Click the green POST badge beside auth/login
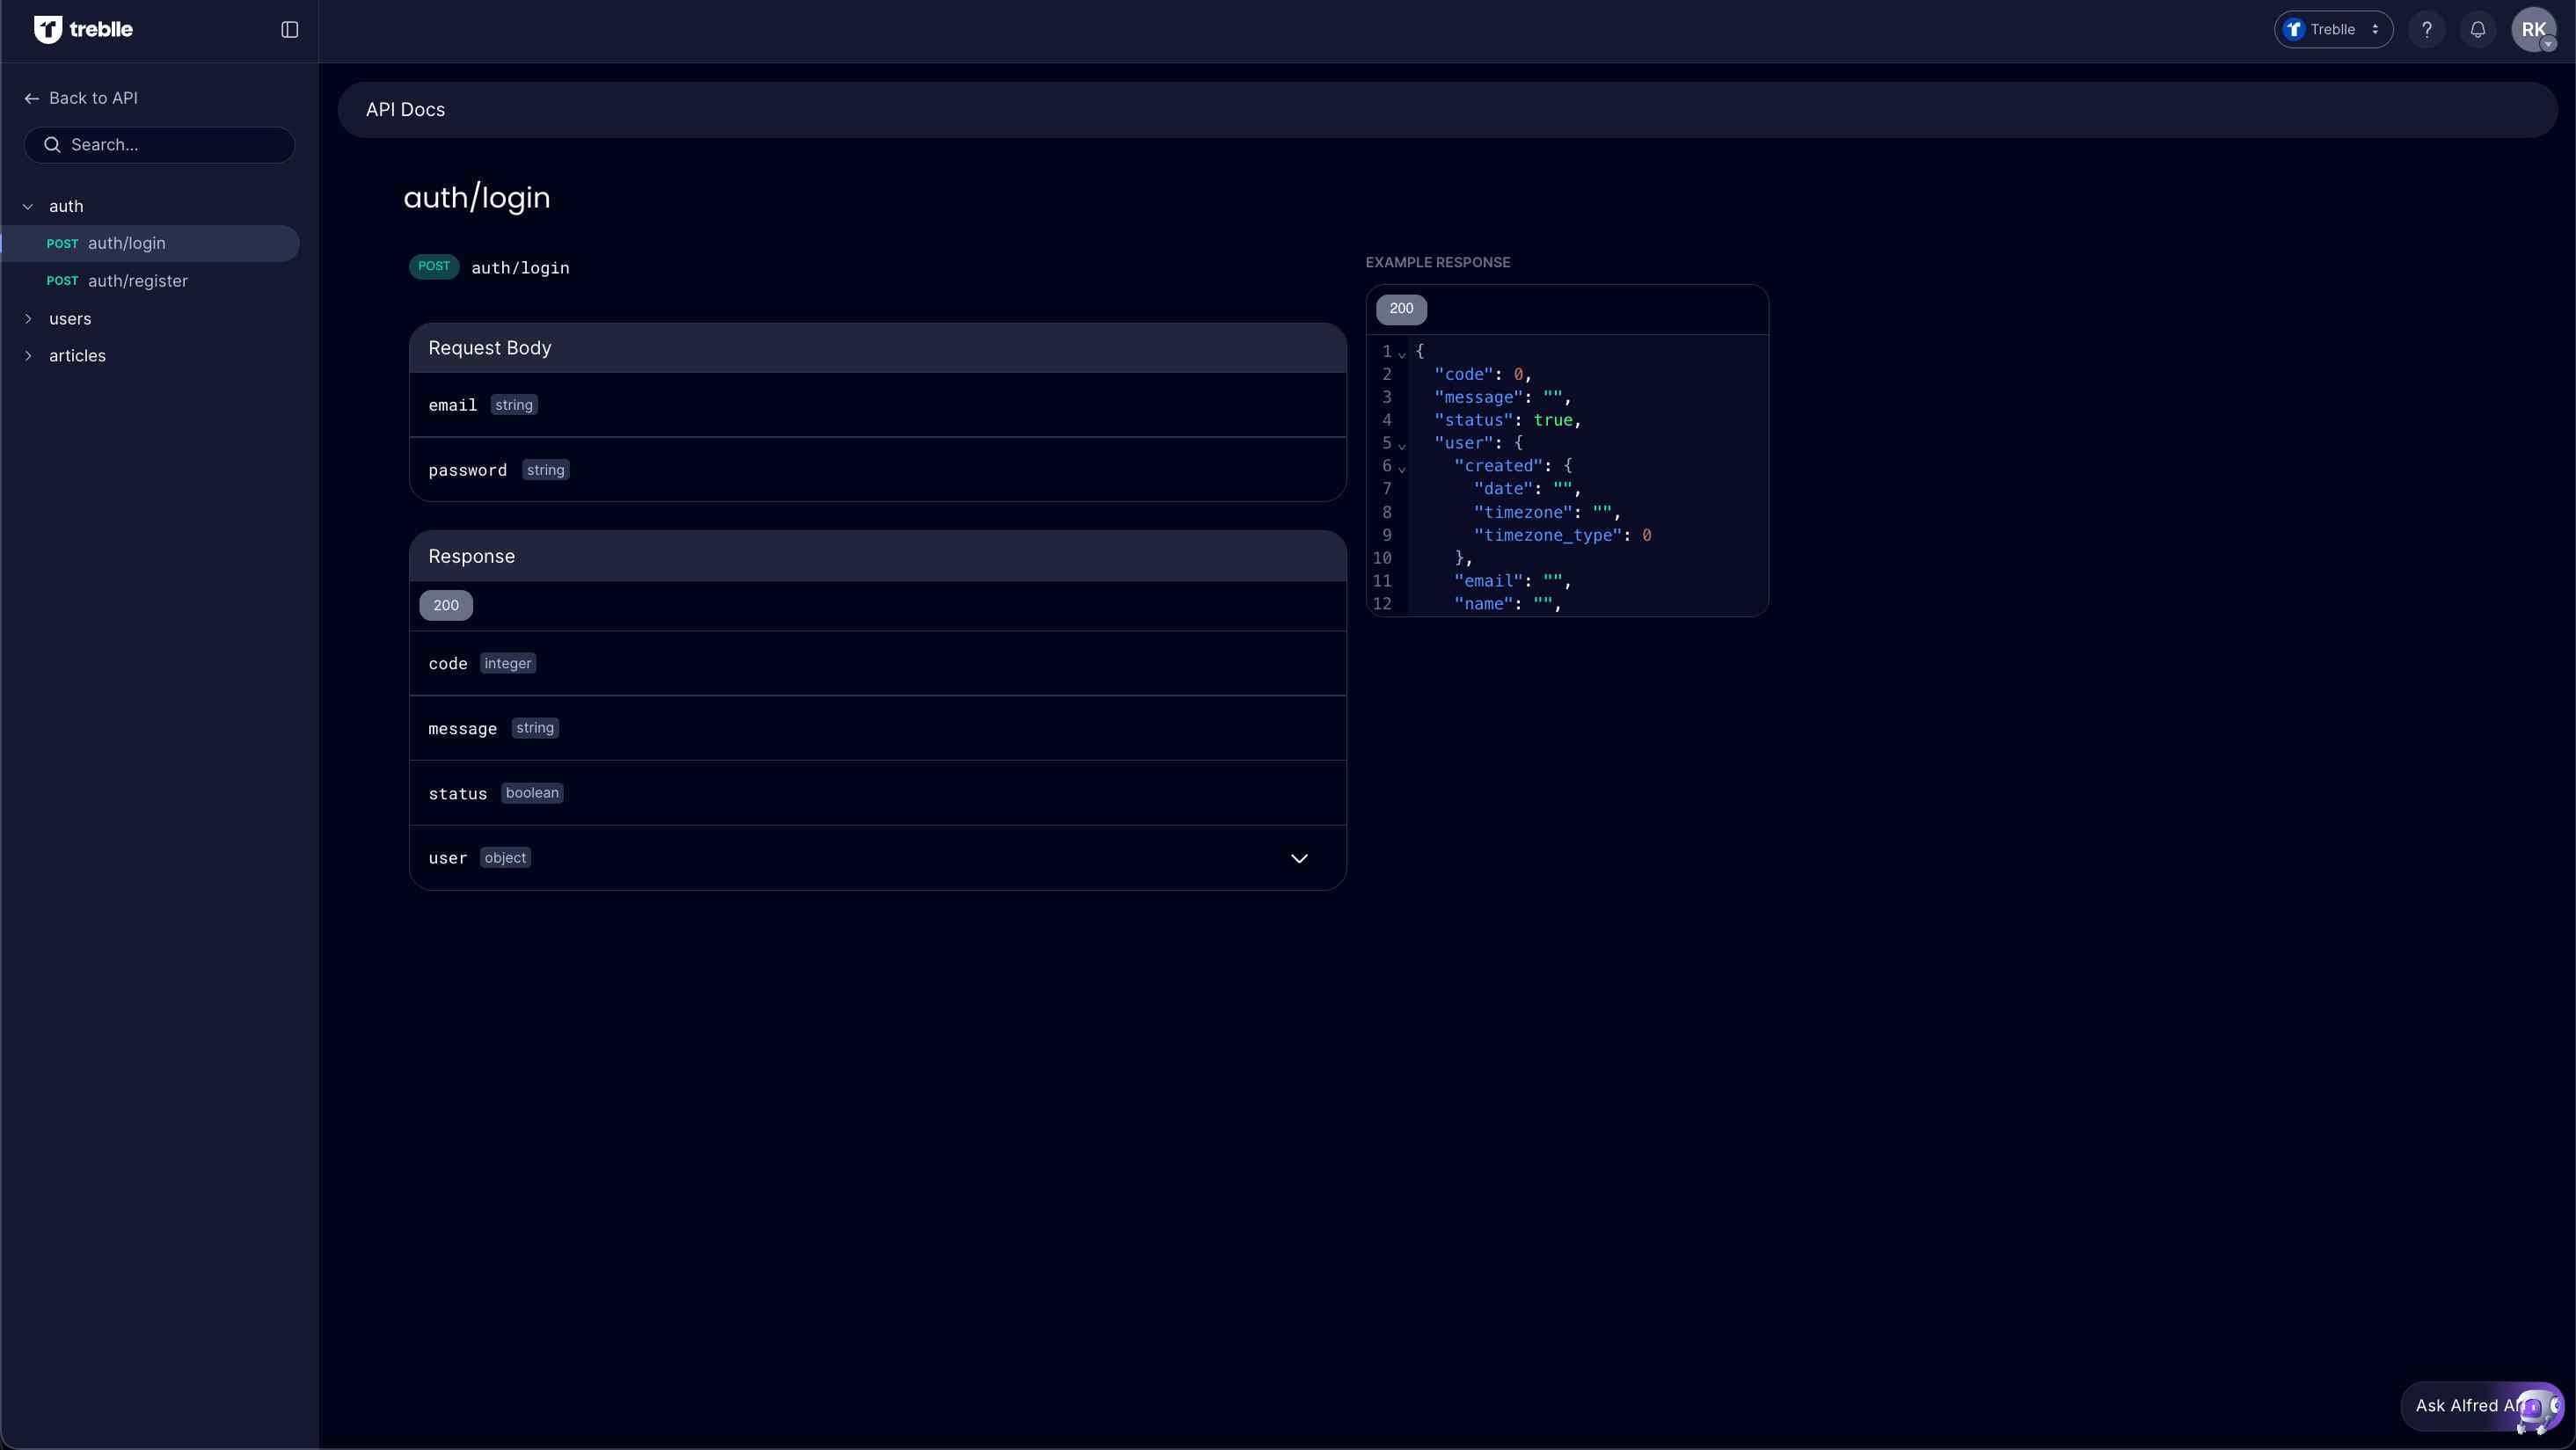The height and width of the screenshot is (1450, 2576). pyautogui.click(x=434, y=266)
